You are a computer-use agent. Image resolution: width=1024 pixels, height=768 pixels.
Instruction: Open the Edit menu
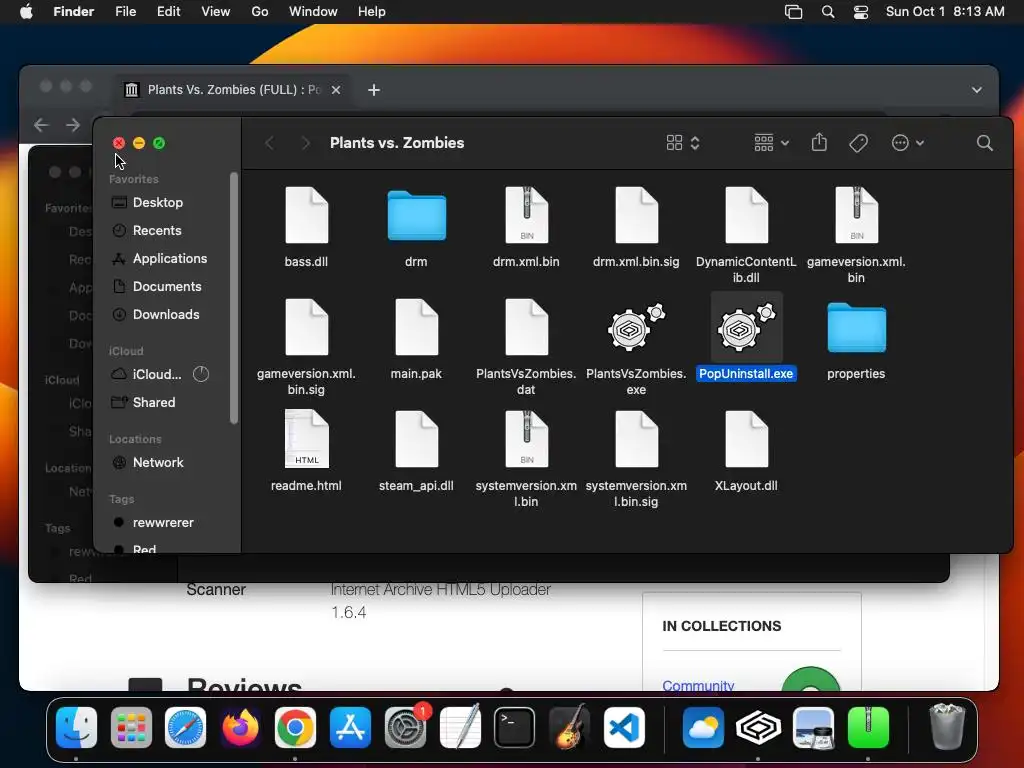pyautogui.click(x=168, y=12)
